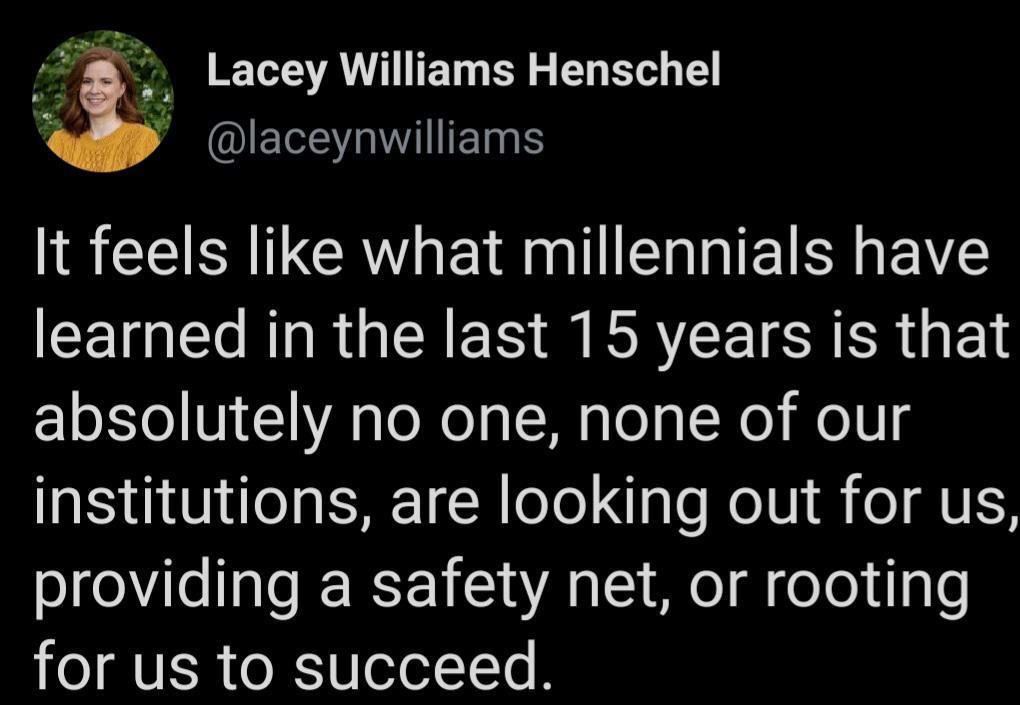Screen dimensions: 1020x705
Task: Open the @laceynwilliams handle link
Action: point(375,138)
